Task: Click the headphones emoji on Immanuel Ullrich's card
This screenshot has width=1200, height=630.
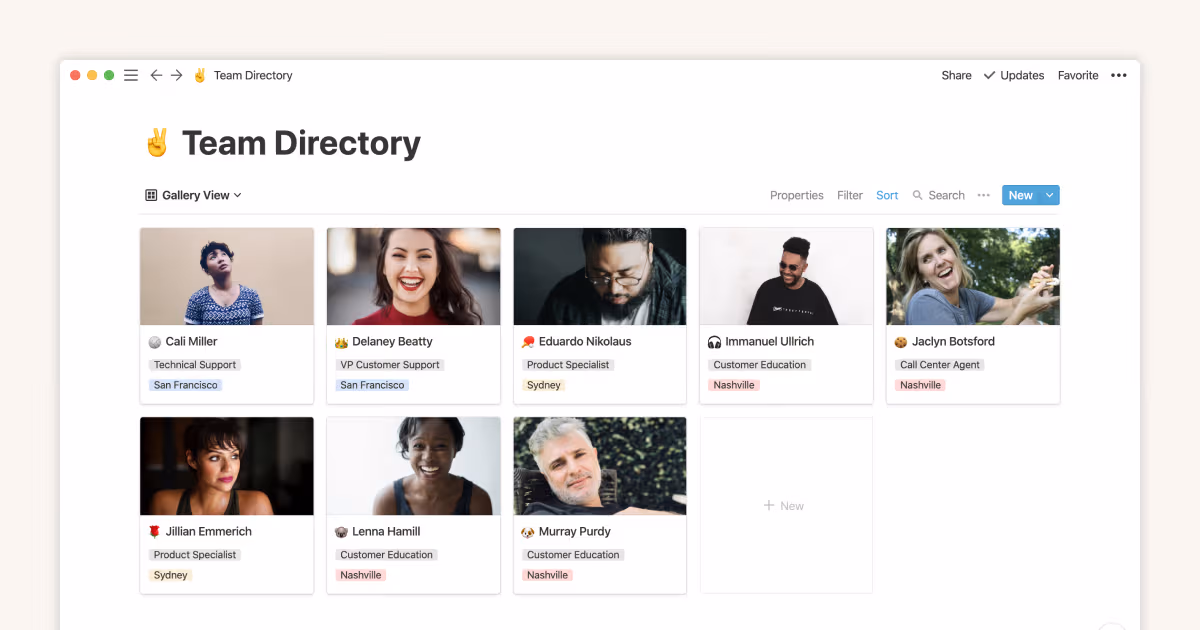Action: click(x=714, y=341)
